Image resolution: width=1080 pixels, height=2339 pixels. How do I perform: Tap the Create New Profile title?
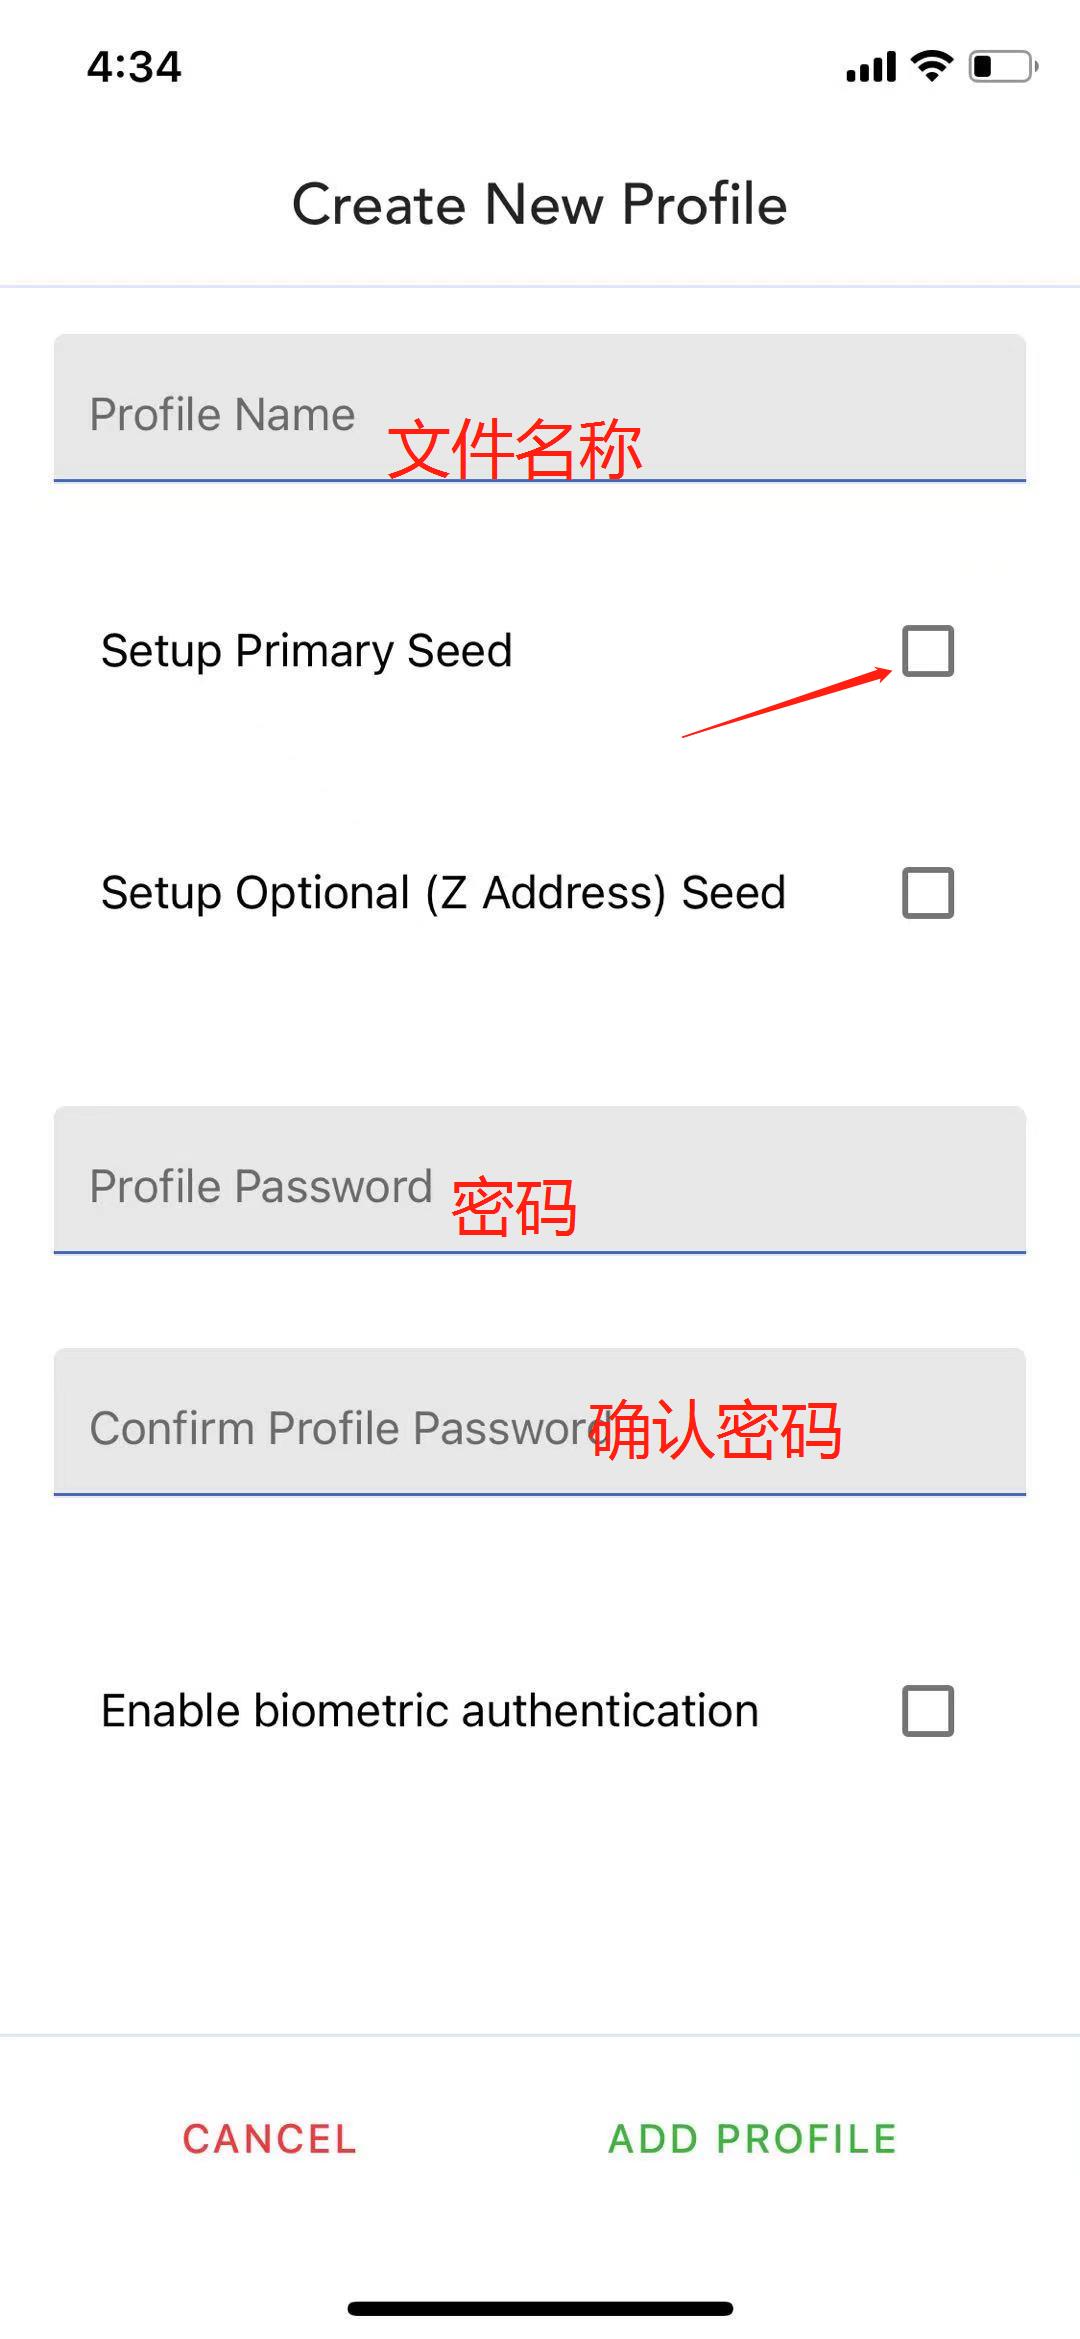click(540, 205)
